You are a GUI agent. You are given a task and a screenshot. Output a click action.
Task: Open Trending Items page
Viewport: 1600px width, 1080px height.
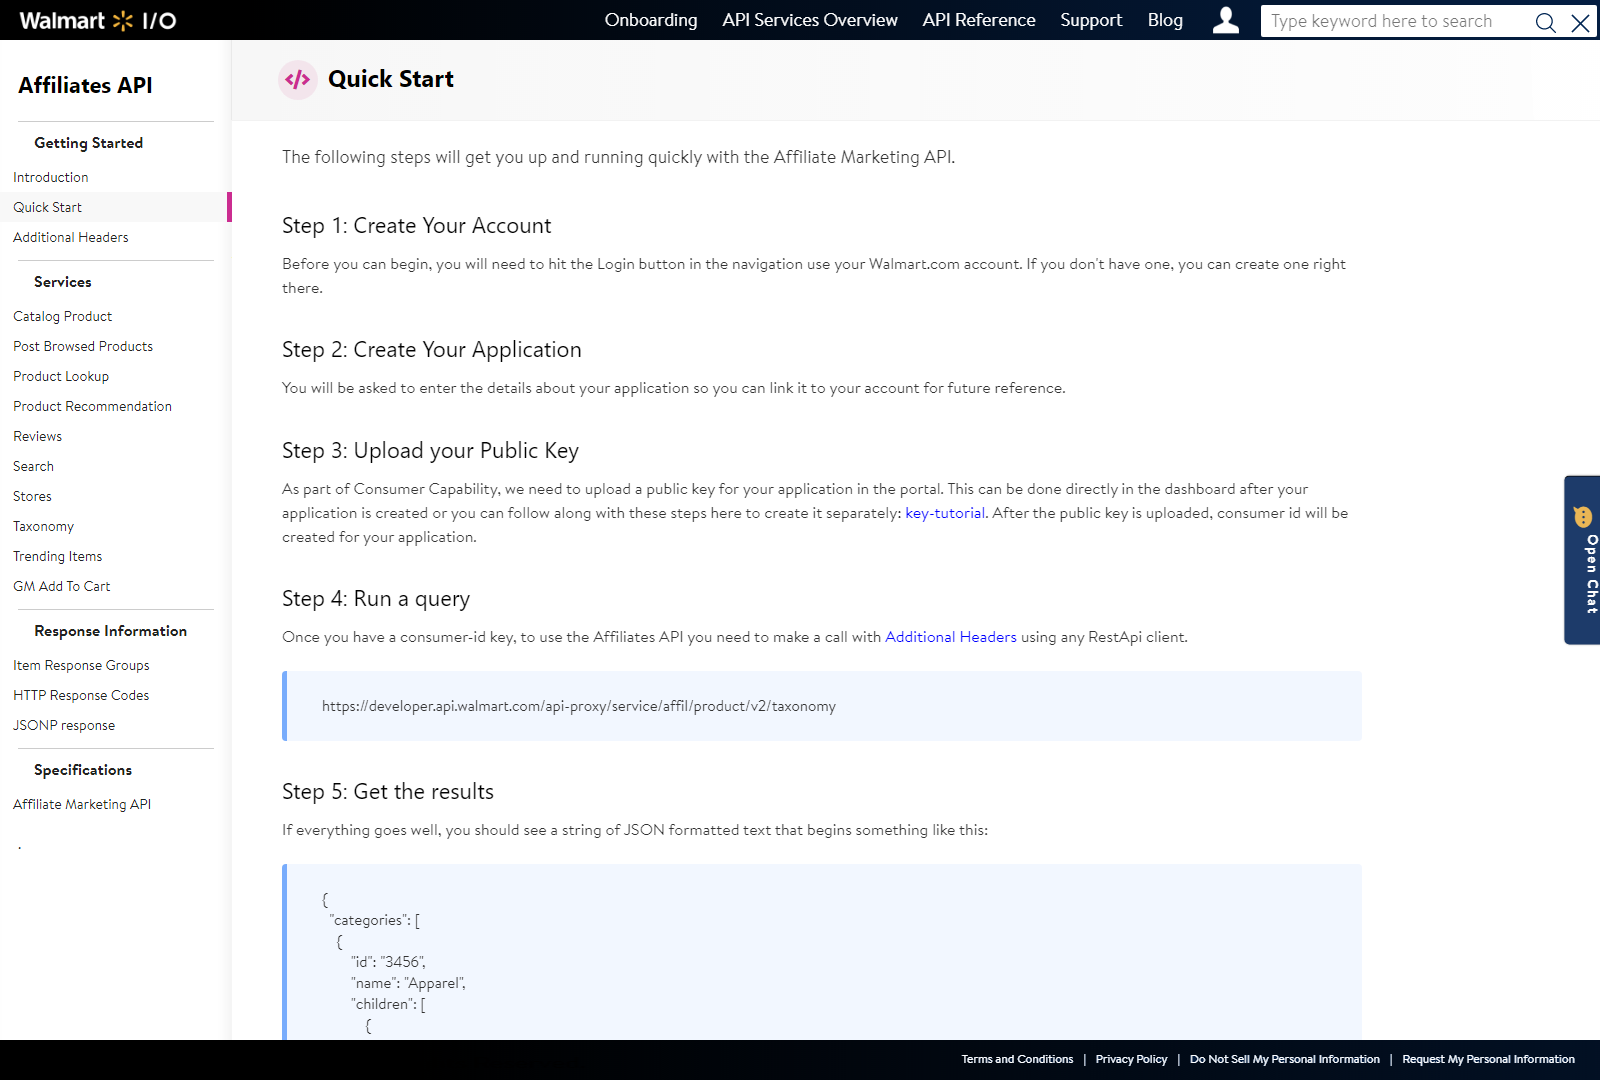[x=58, y=556]
